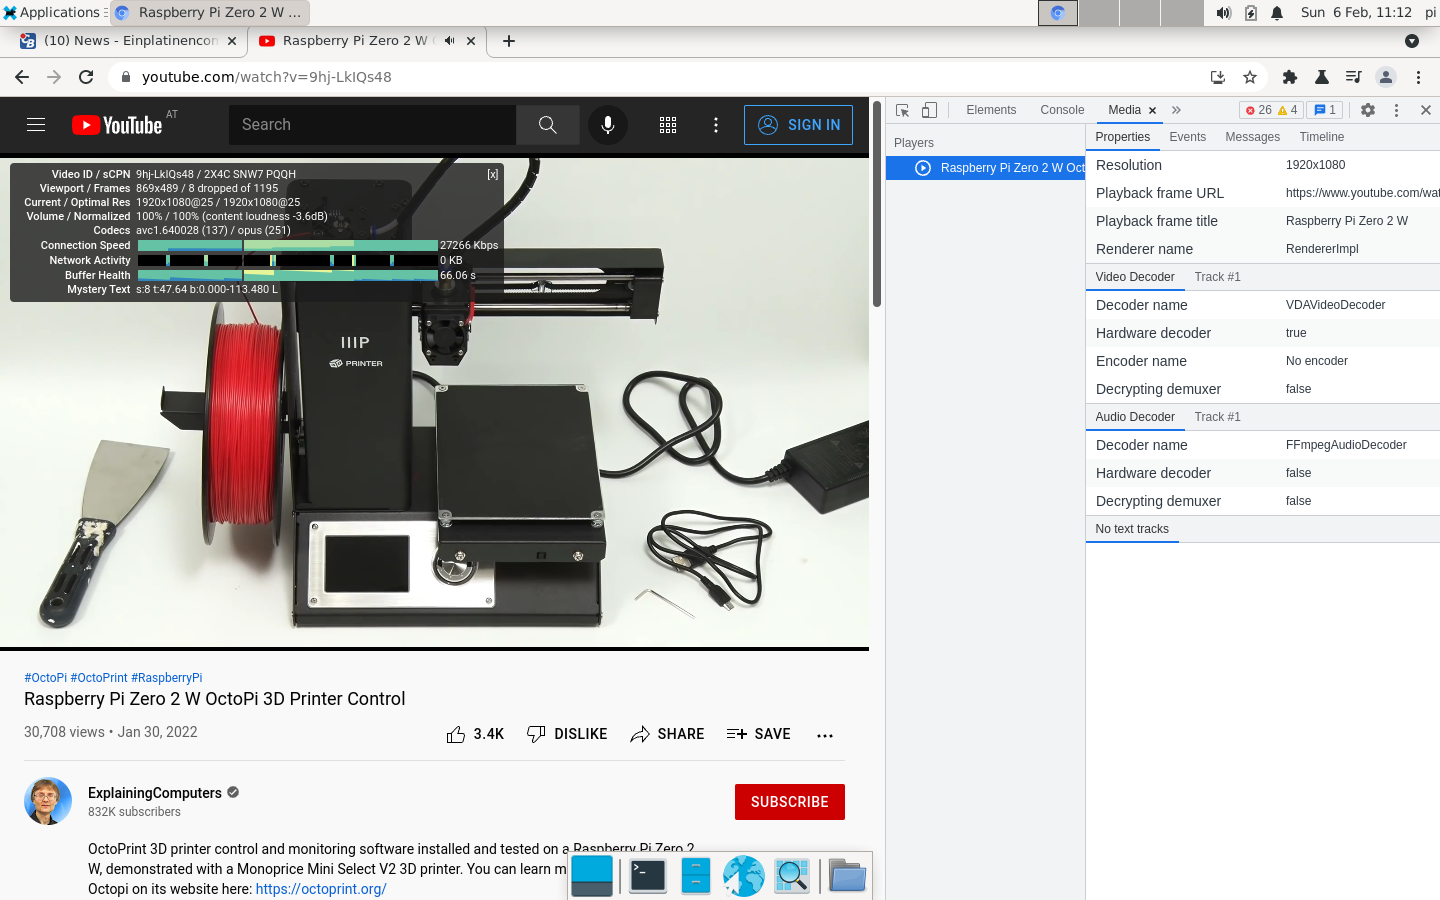Viewport: 1440px width, 900px height.
Task: Subscribe to ExplainingComputers channel
Action: (790, 802)
